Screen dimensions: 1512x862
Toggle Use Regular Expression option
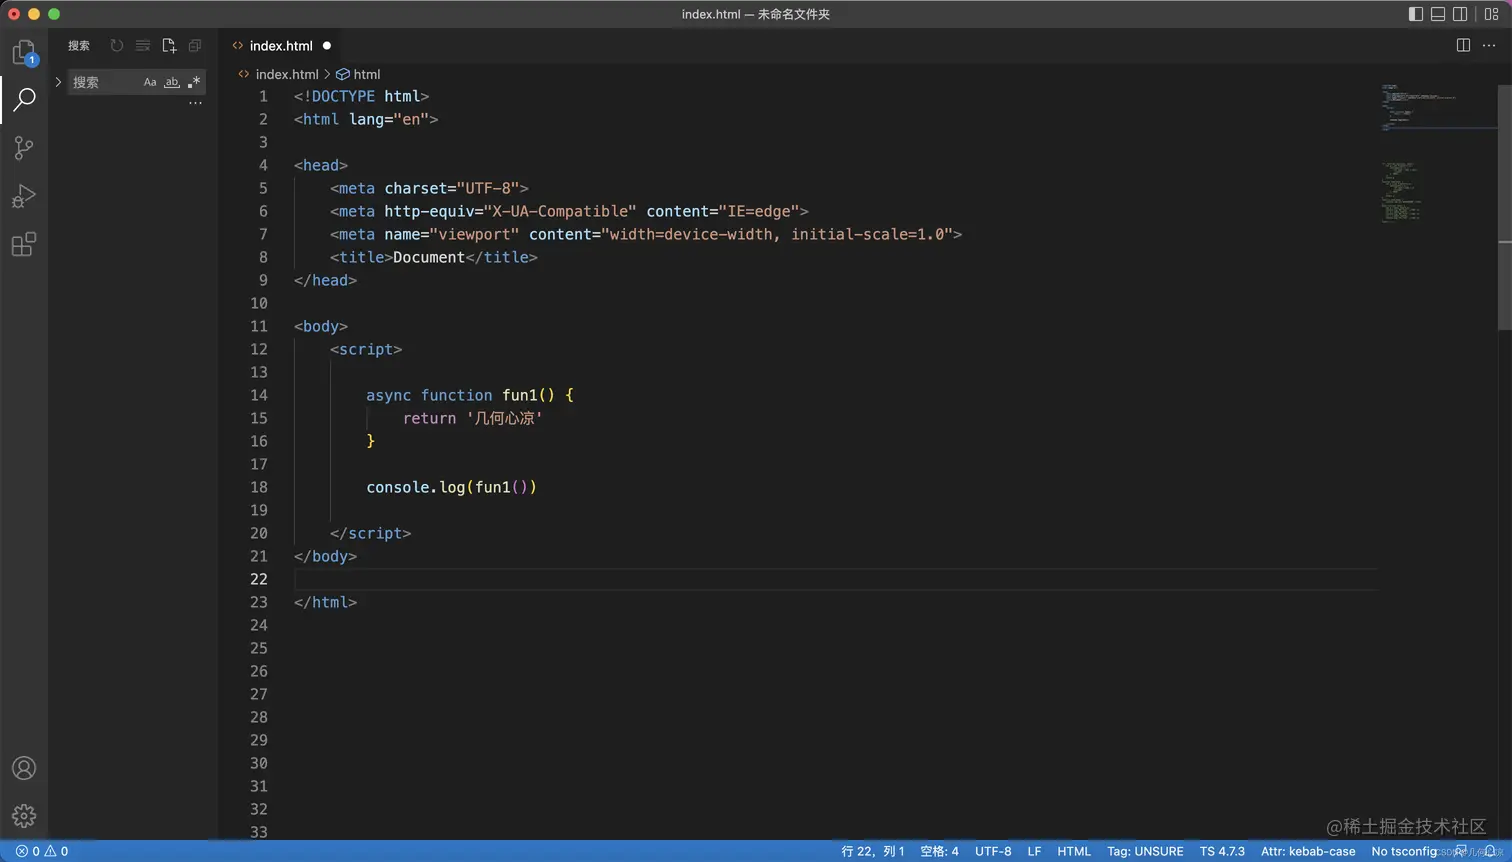[x=194, y=82]
